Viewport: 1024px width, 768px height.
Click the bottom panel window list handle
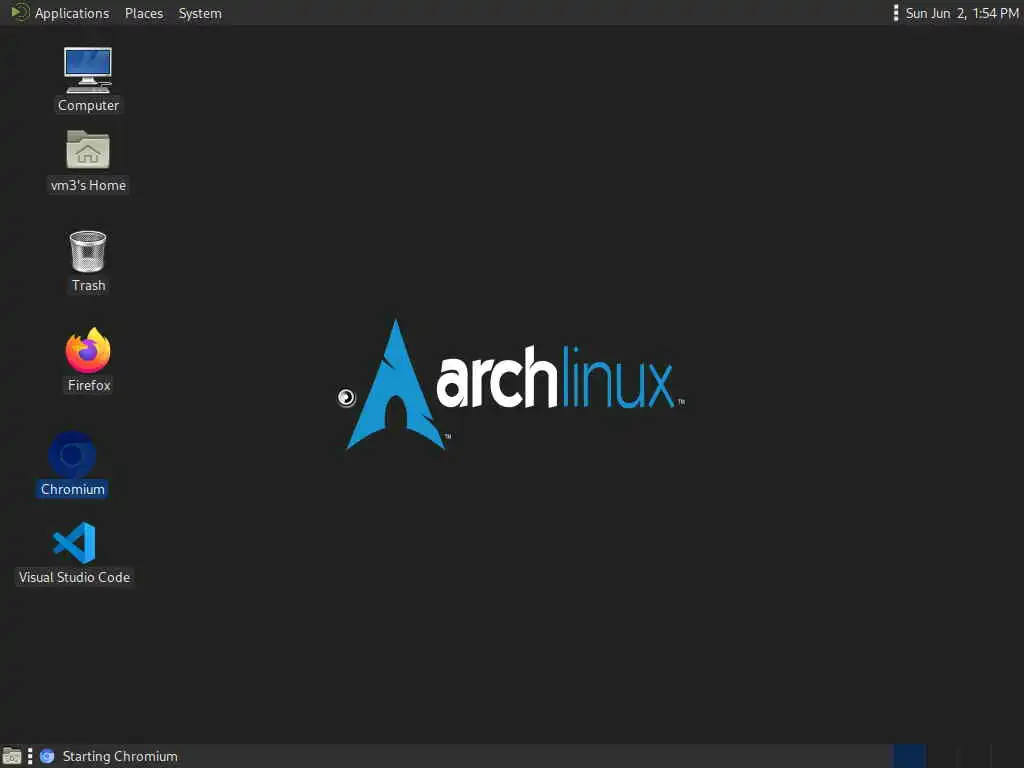(x=30, y=756)
